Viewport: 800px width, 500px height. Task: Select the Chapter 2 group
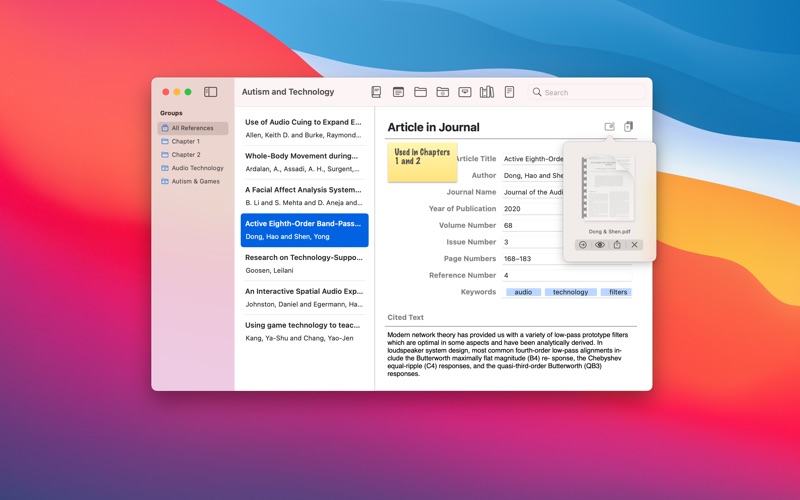(193, 155)
